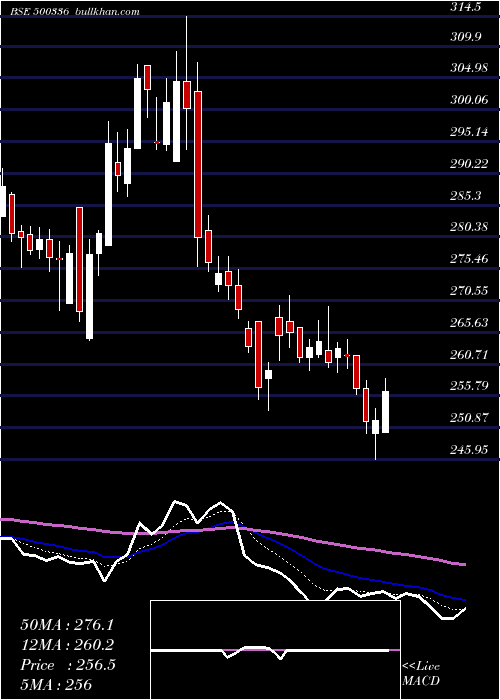
Task: Click the last white candlestick on the chart
Action: [385, 412]
